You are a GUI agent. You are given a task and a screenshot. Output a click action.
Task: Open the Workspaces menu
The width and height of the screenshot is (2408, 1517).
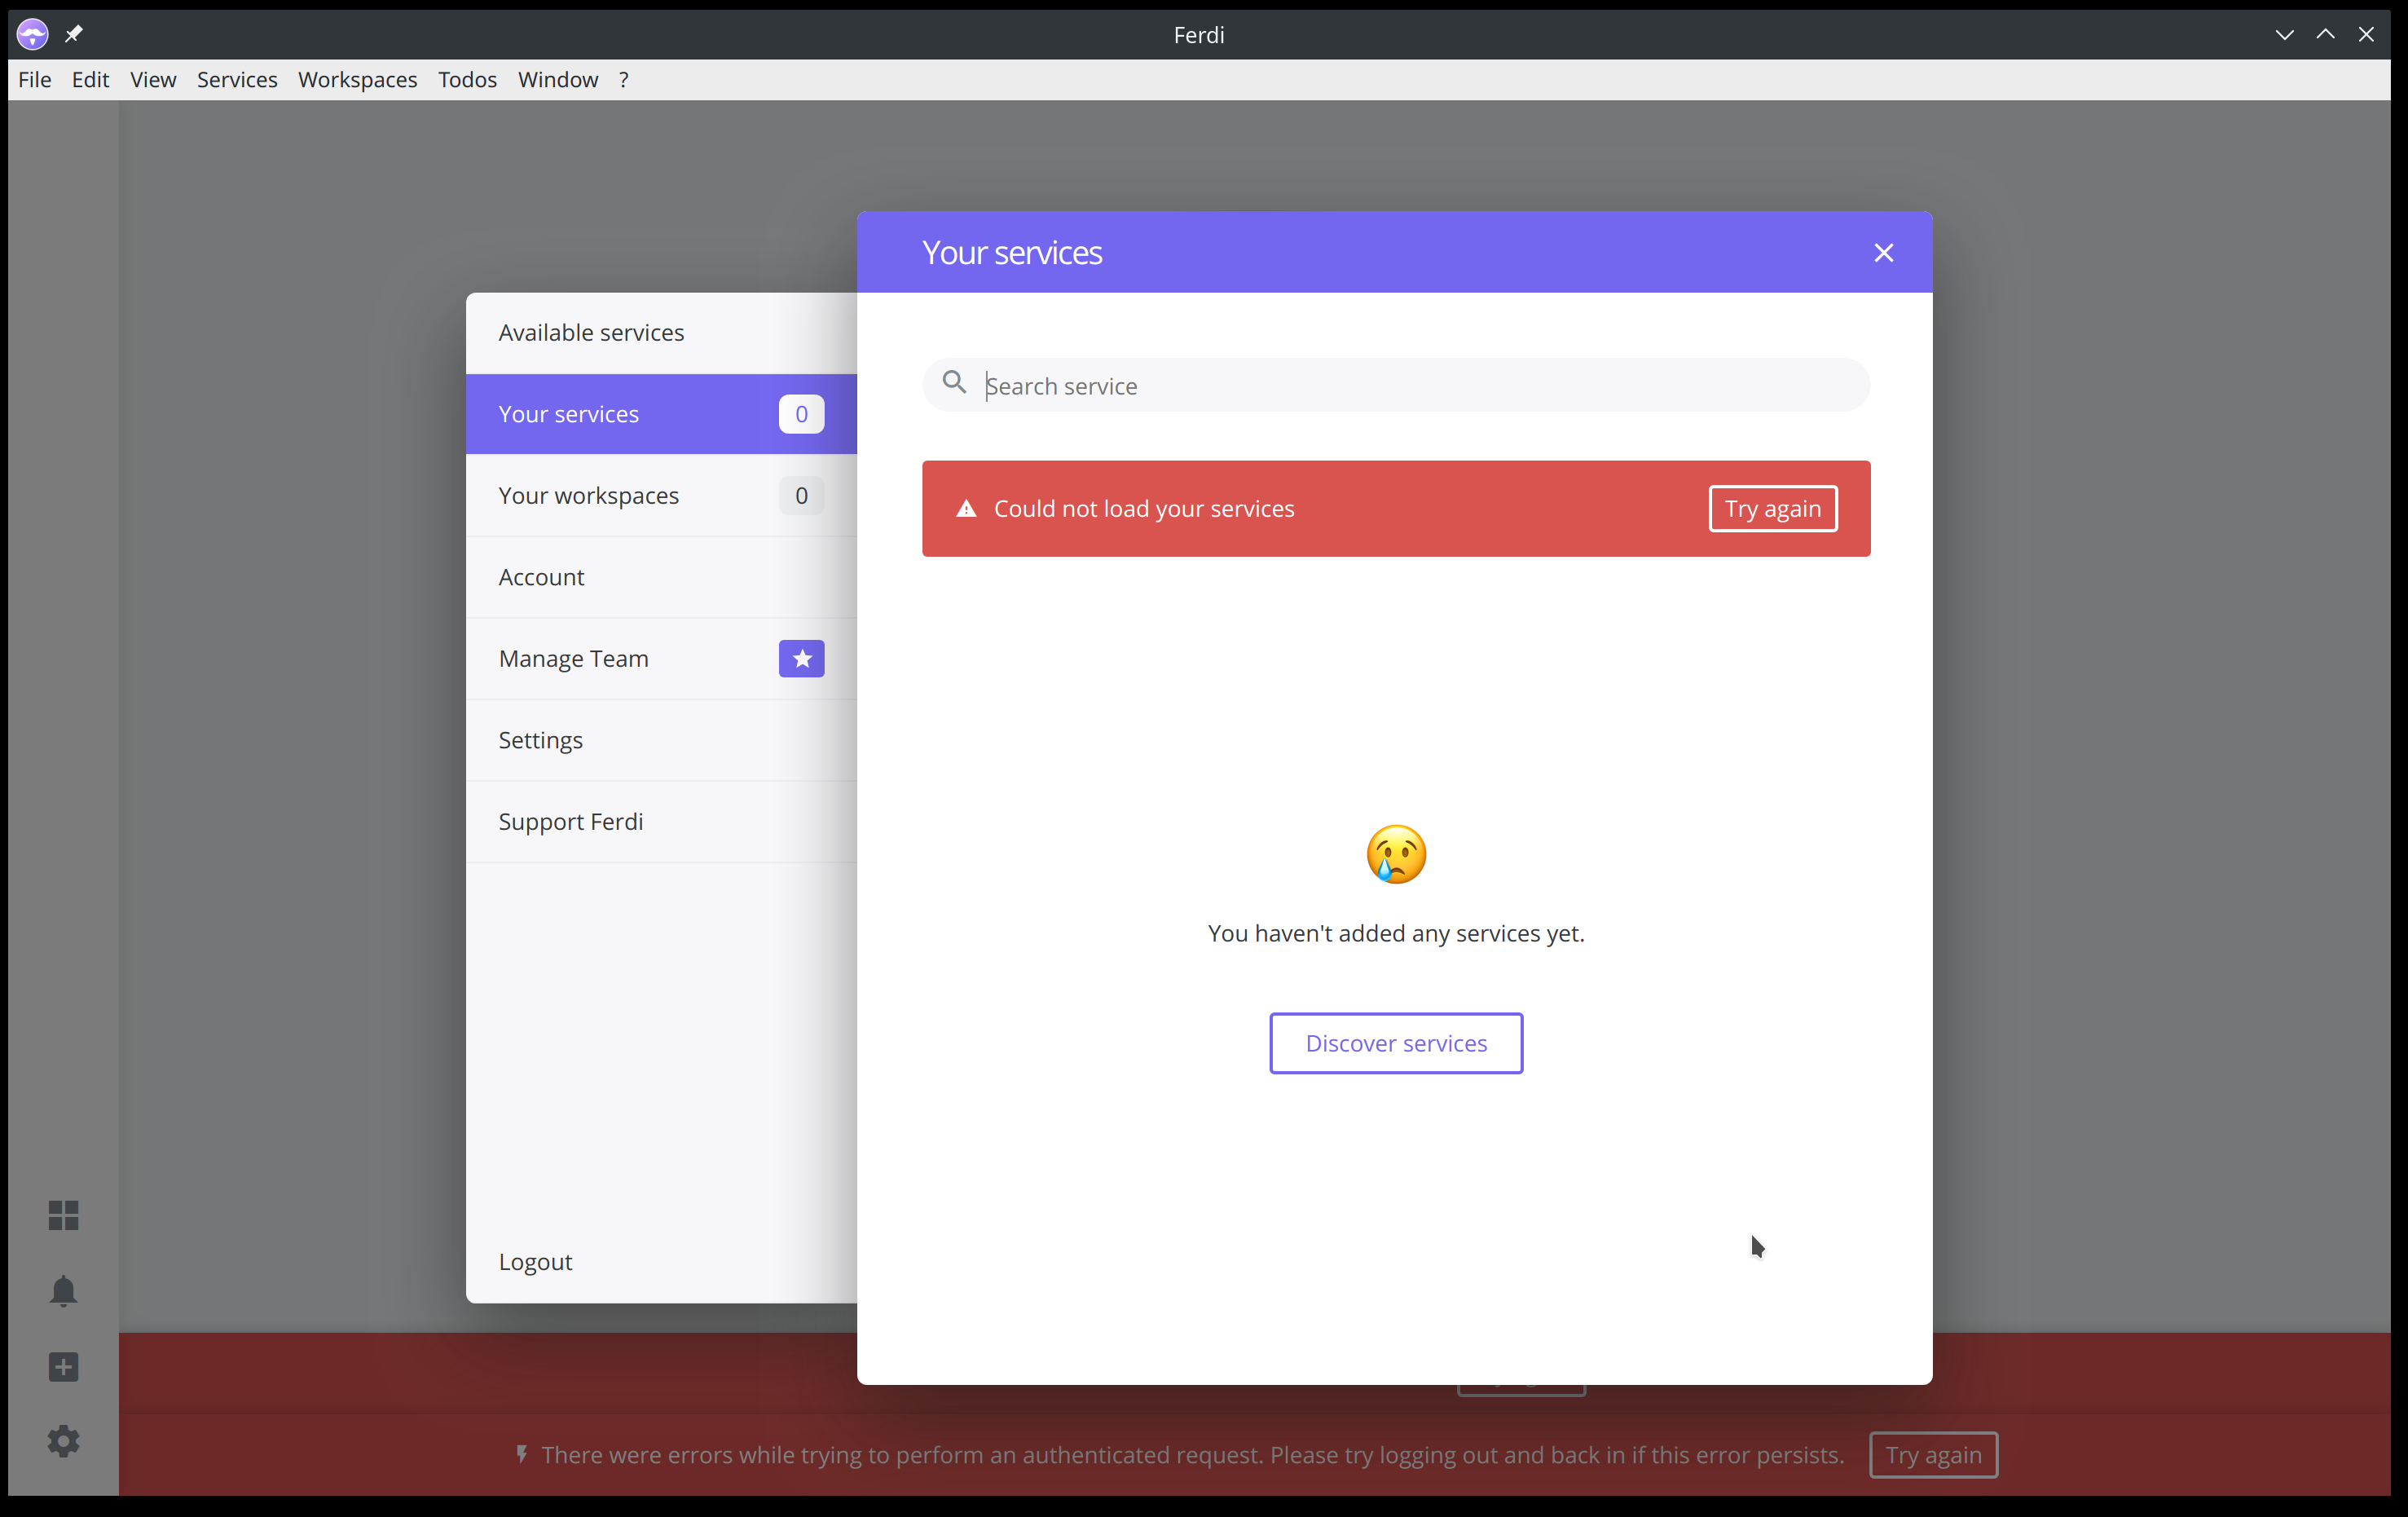(x=357, y=80)
